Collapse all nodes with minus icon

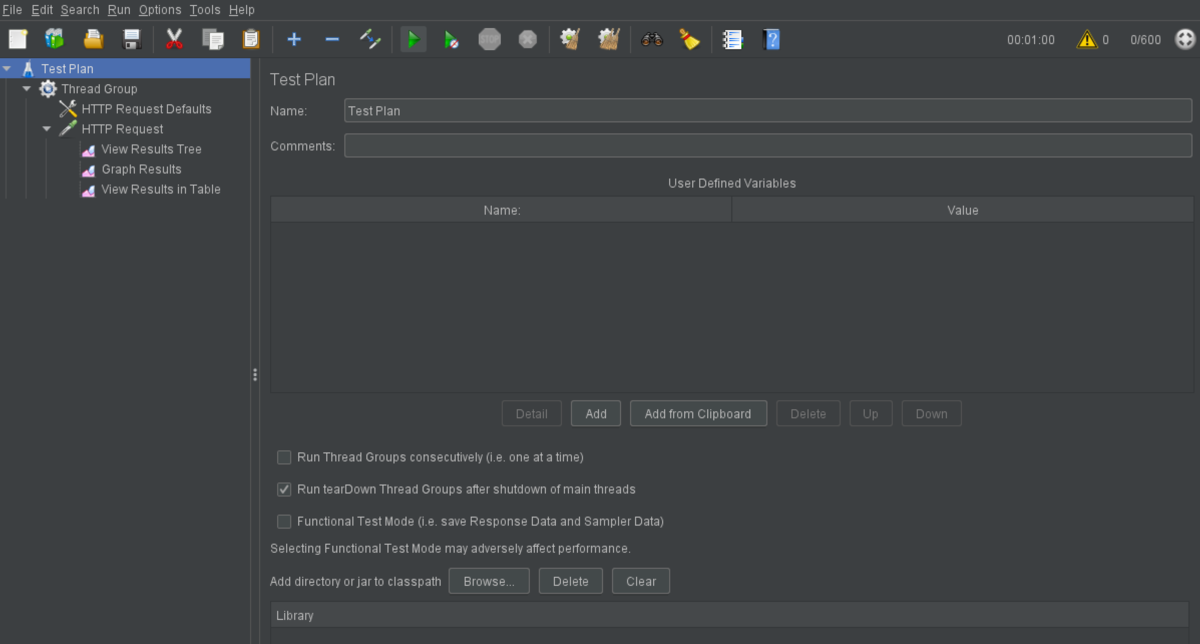coord(332,39)
